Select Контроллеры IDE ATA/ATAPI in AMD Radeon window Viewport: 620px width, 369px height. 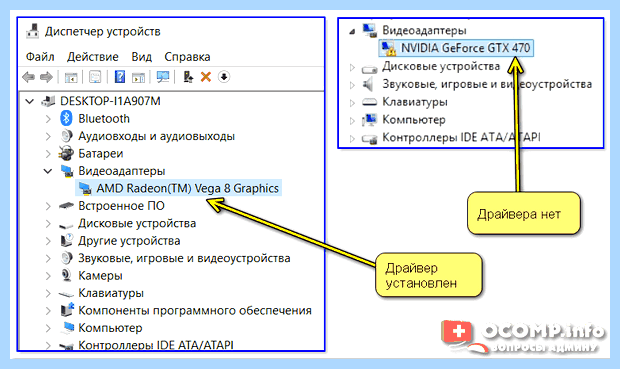pos(155,345)
